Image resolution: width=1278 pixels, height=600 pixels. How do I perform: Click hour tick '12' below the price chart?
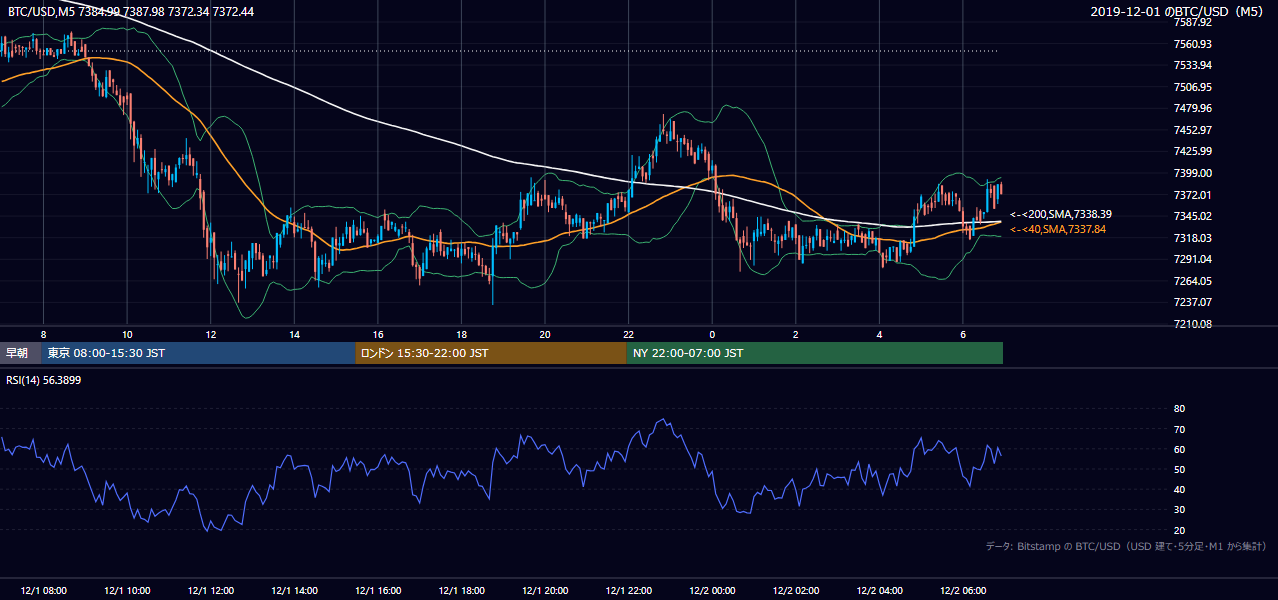point(210,334)
